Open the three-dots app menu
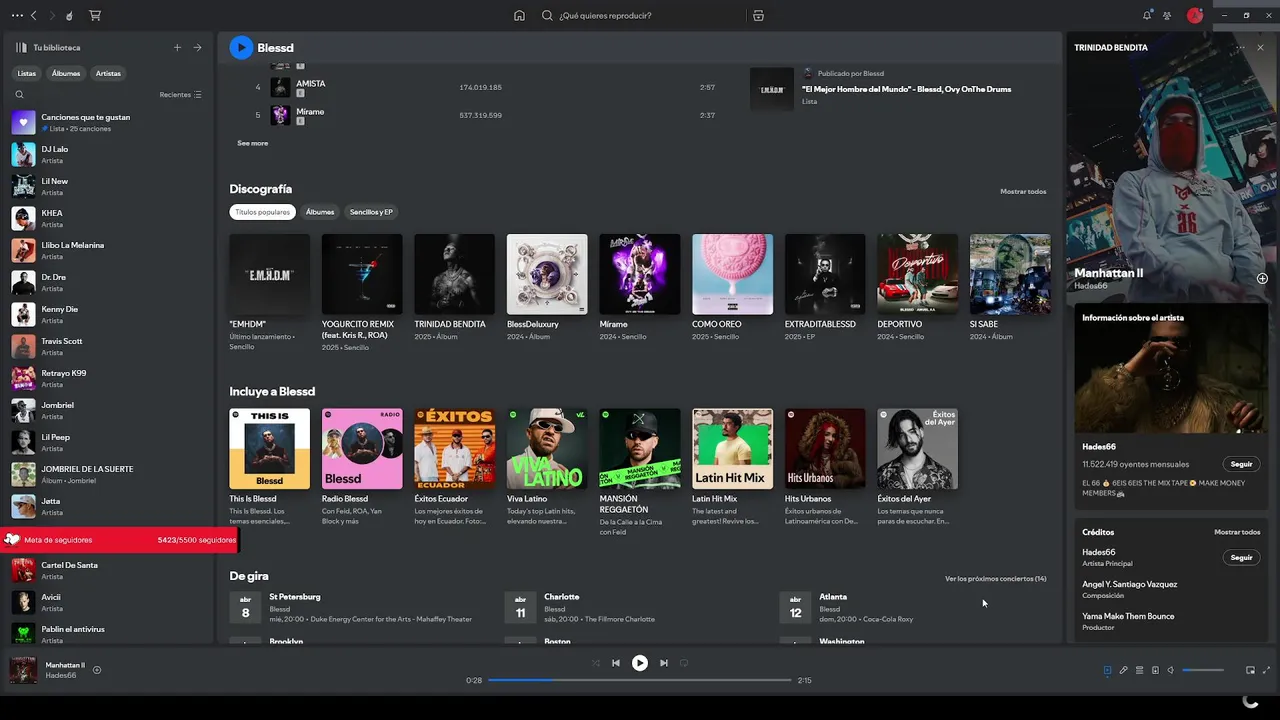The width and height of the screenshot is (1280, 720). [17, 16]
